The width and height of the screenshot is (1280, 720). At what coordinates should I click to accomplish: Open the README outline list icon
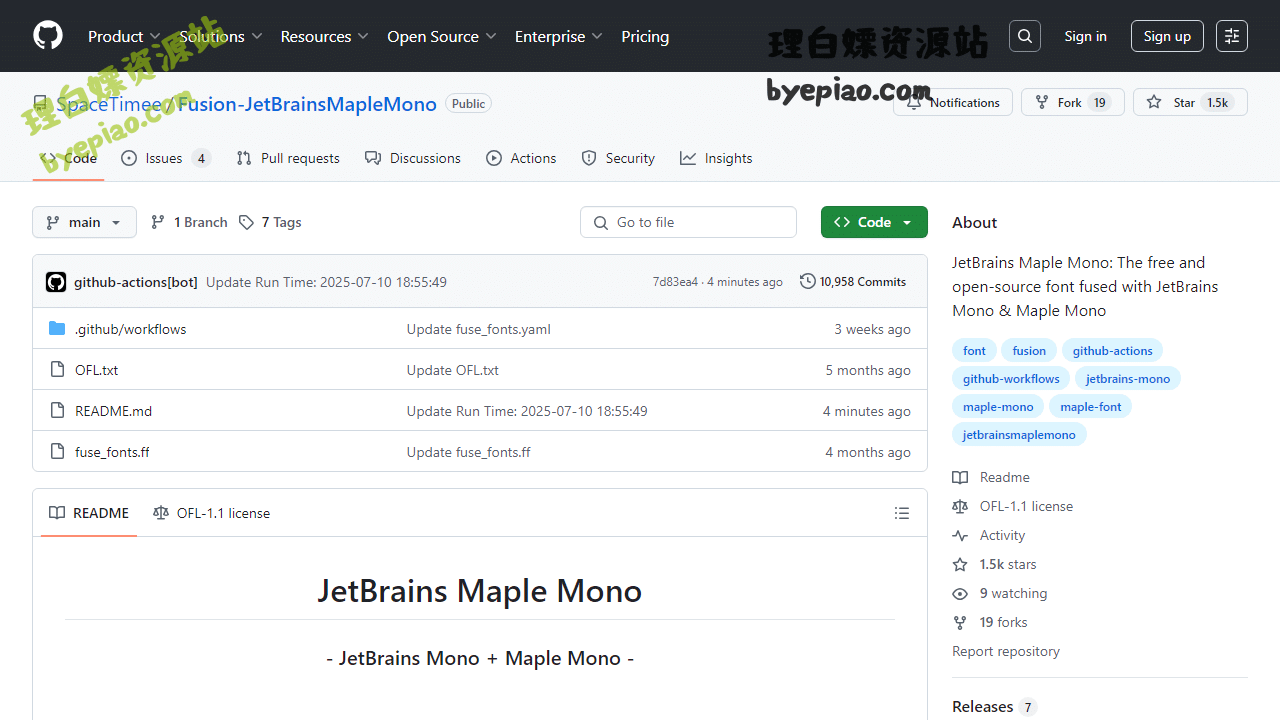pos(902,513)
